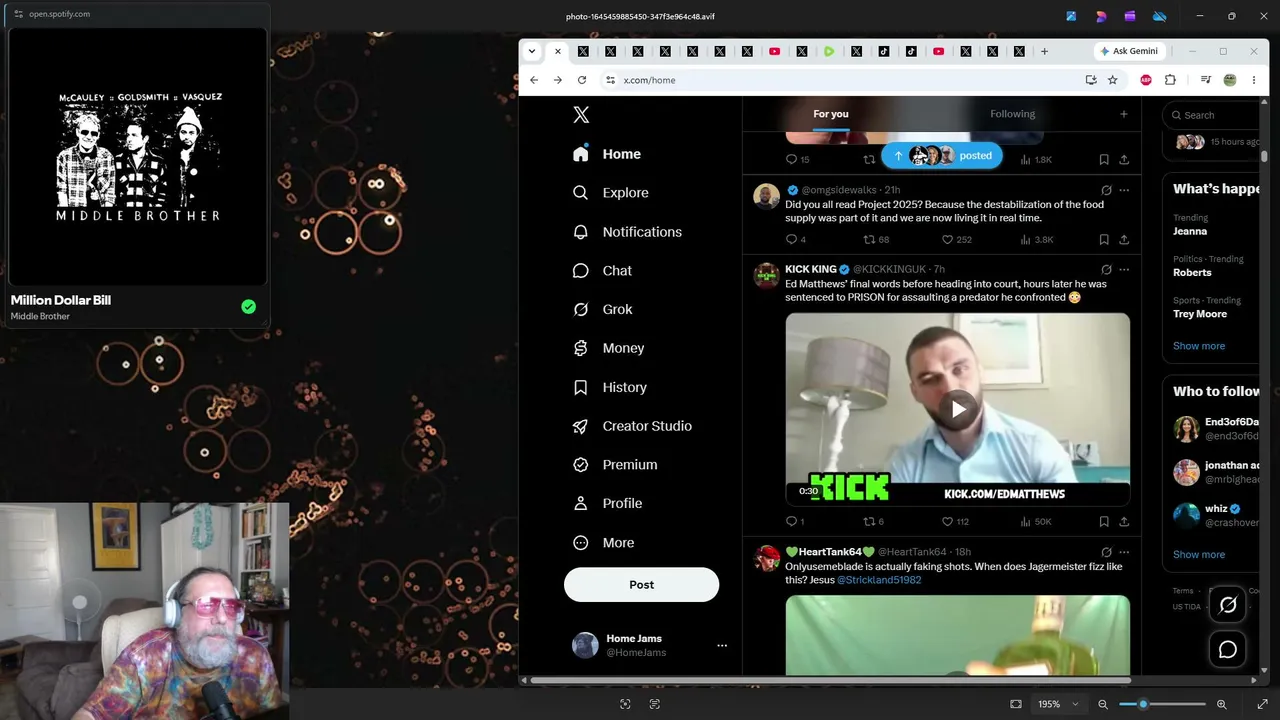Click the Ask Gemini button
The image size is (1280, 720).
1129,51
